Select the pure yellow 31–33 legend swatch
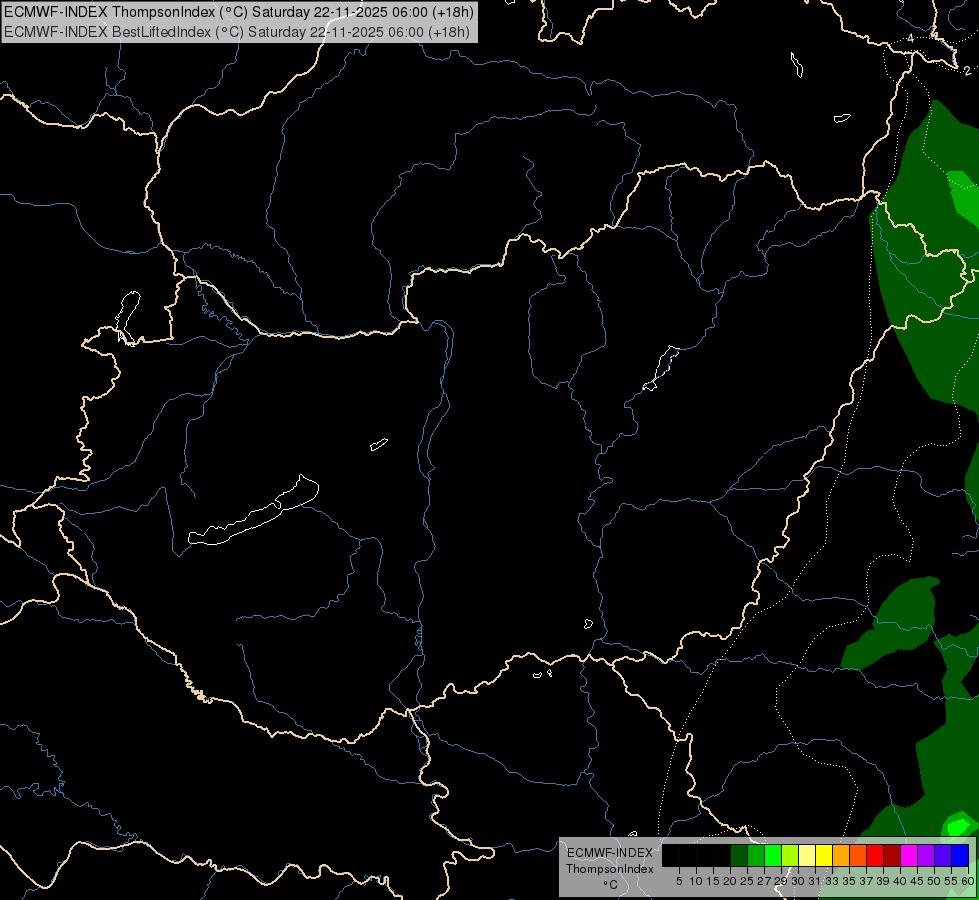Viewport: 979px width, 900px height. click(824, 855)
